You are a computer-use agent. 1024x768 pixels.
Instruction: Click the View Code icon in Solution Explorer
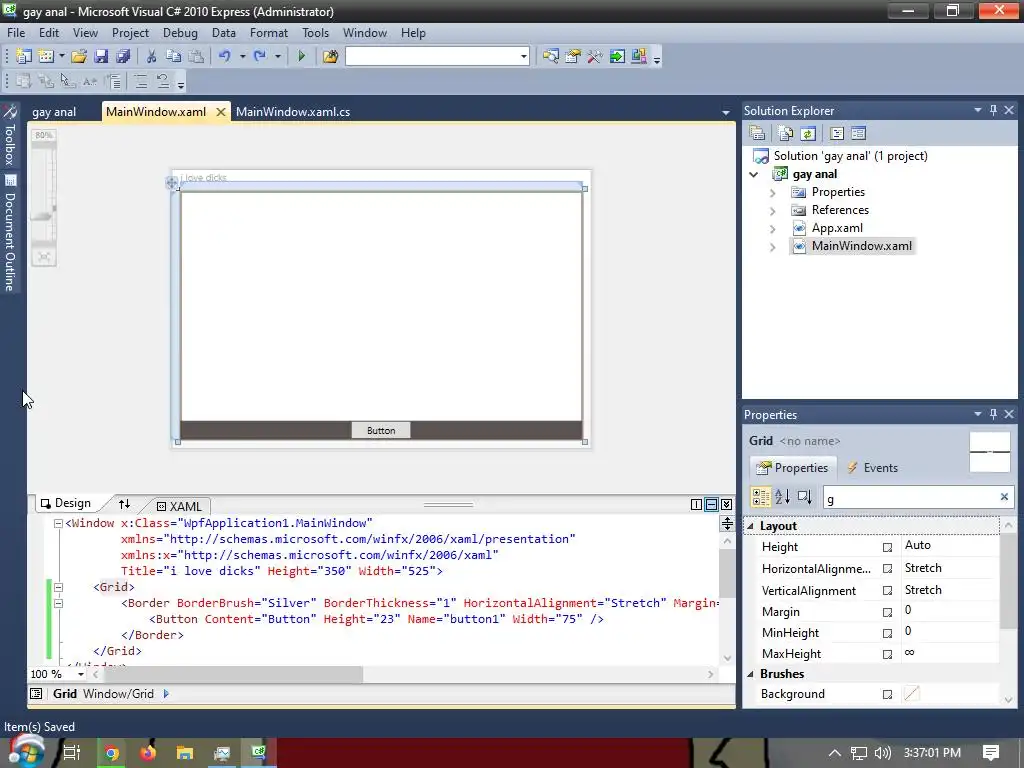pos(837,133)
